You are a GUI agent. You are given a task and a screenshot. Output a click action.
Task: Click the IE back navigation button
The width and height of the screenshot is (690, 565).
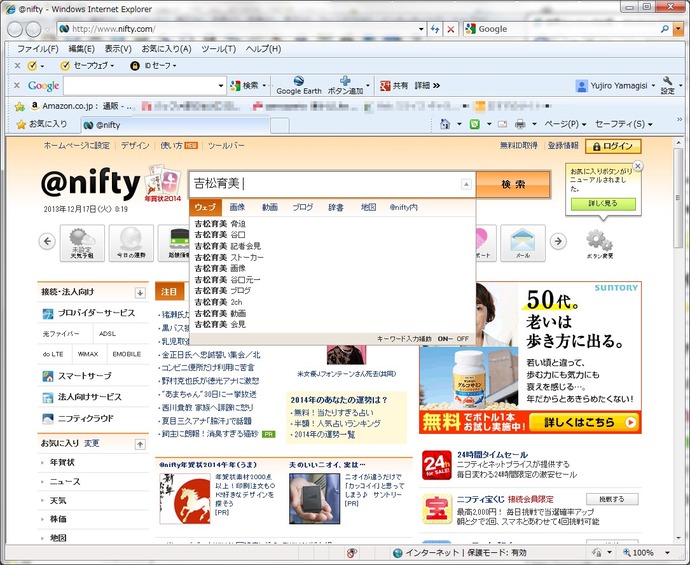click(15, 29)
